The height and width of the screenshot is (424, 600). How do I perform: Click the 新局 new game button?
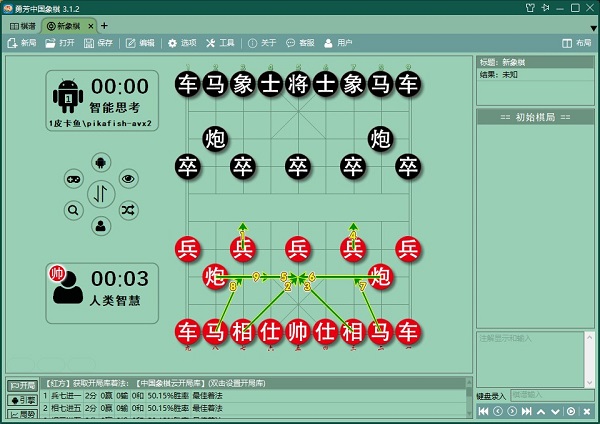[22, 43]
